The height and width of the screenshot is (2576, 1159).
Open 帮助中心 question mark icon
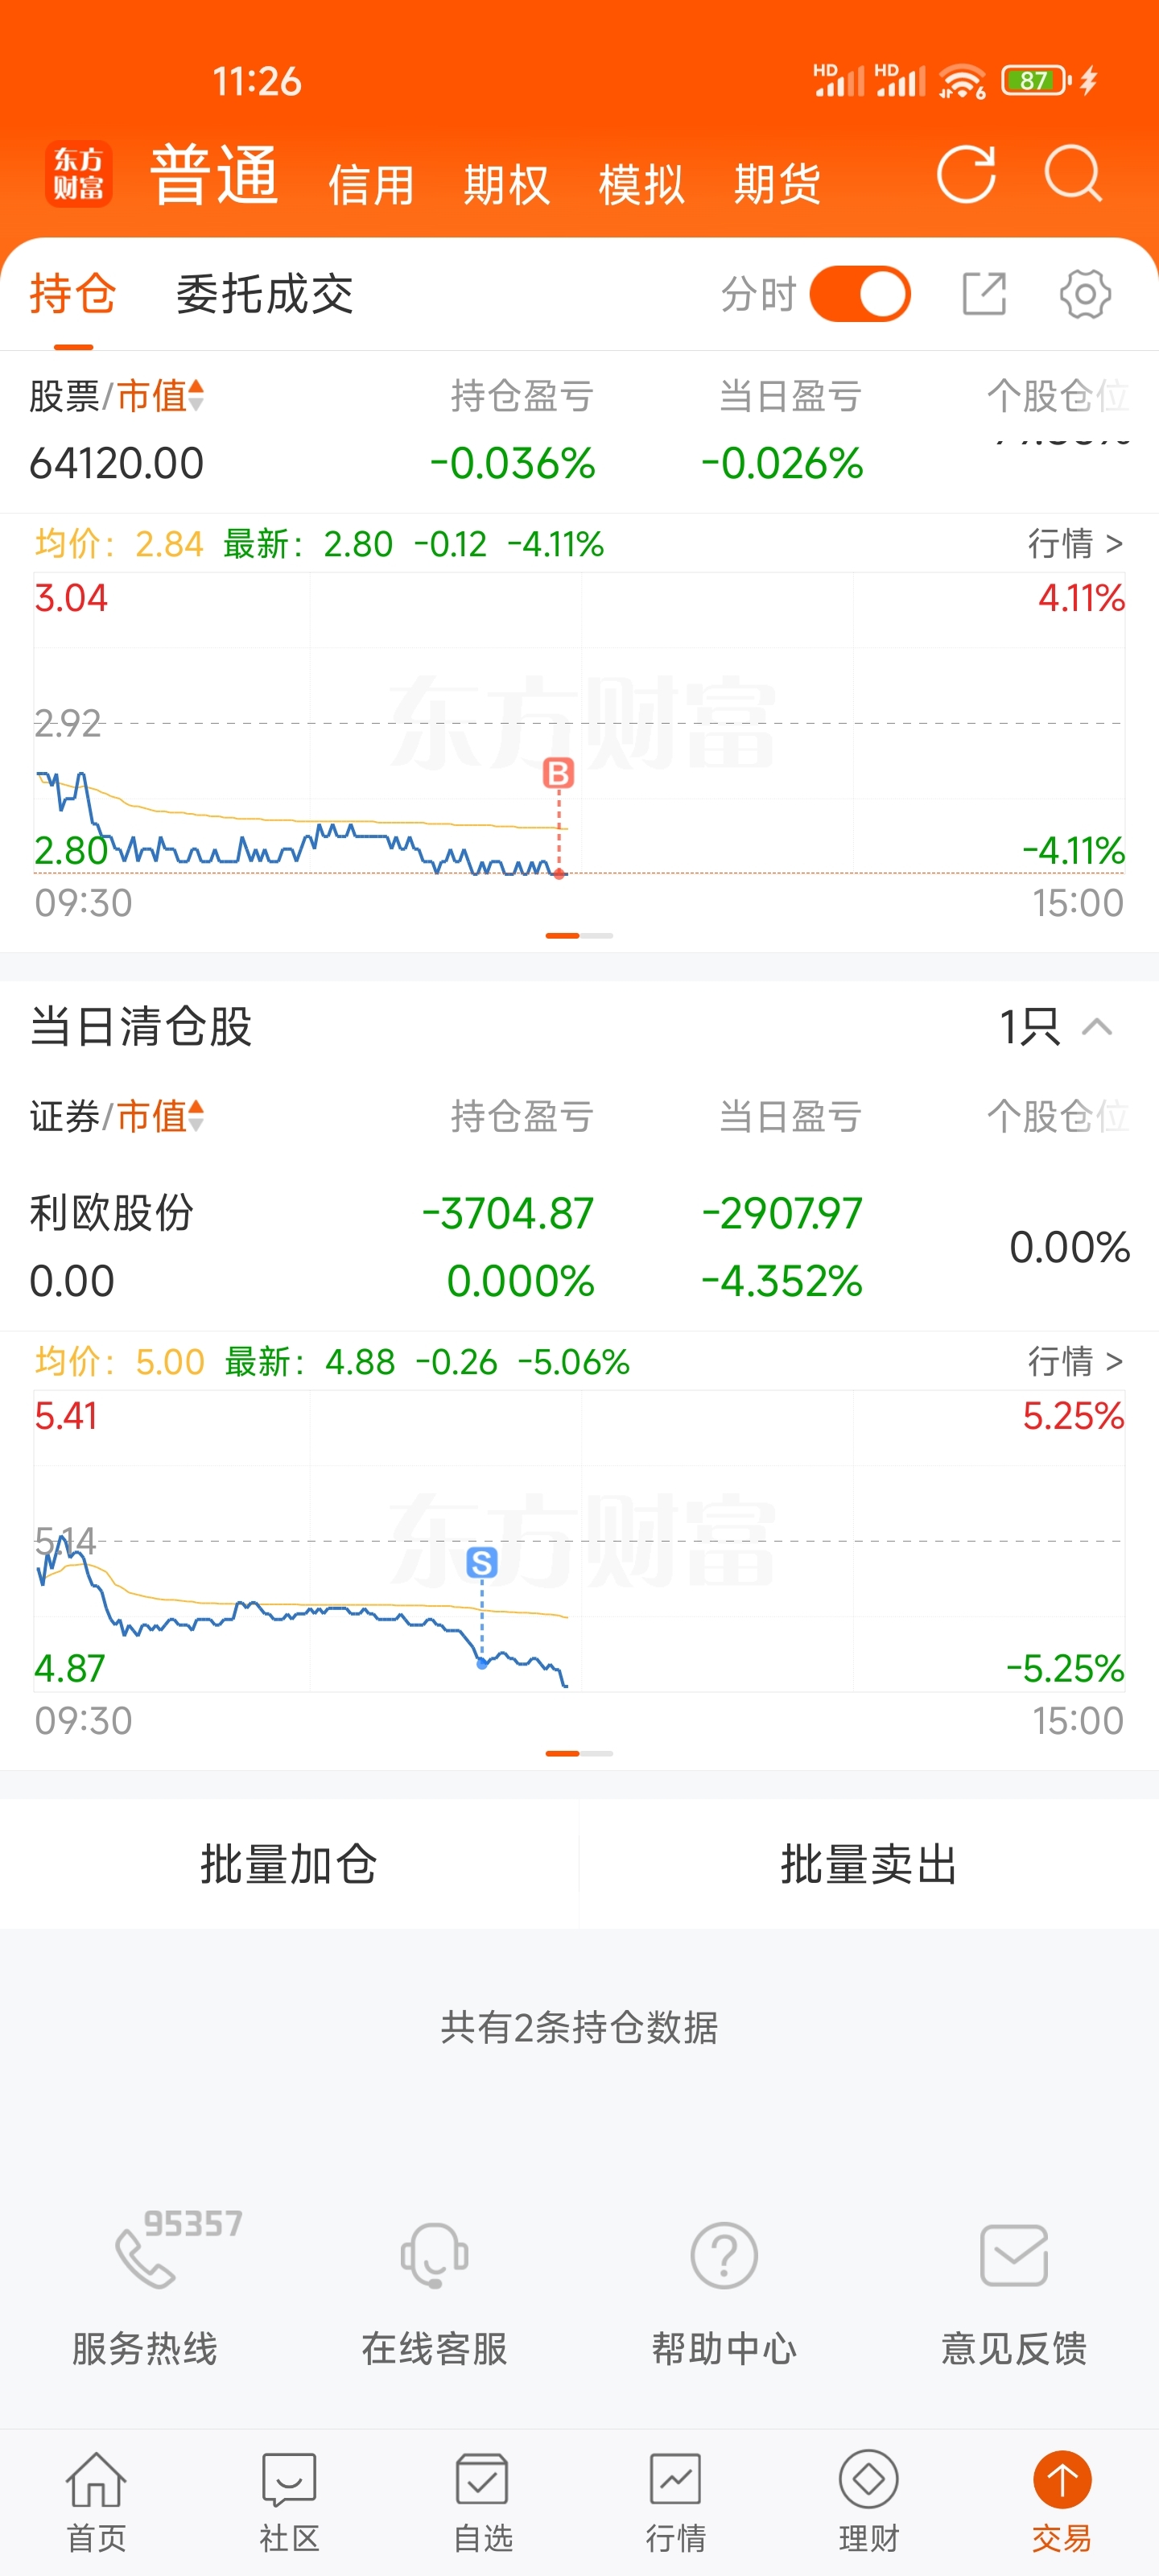point(724,2255)
